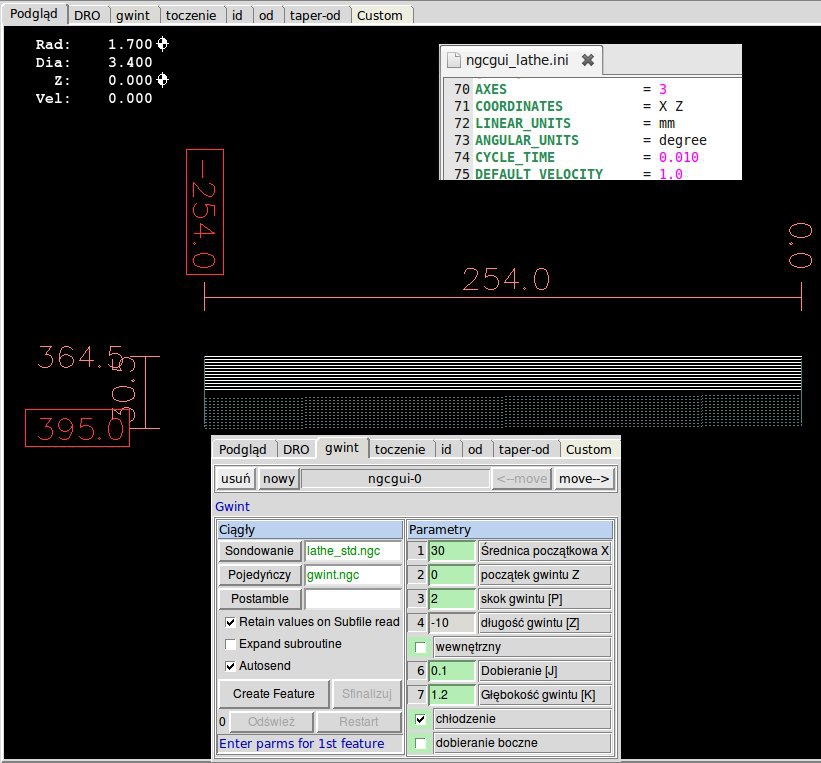Click the Dobieranie [J] value field
Image resolution: width=821 pixels, height=763 pixels.
[452, 671]
